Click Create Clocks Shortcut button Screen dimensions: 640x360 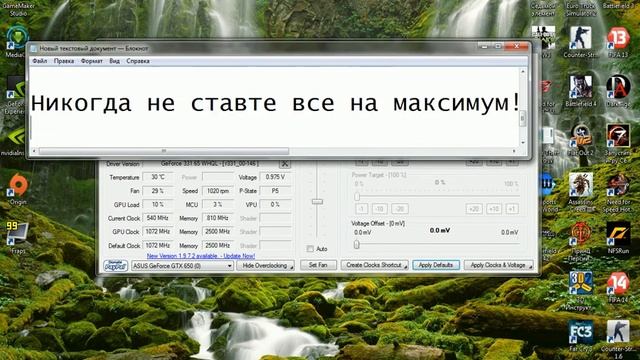click(x=374, y=265)
